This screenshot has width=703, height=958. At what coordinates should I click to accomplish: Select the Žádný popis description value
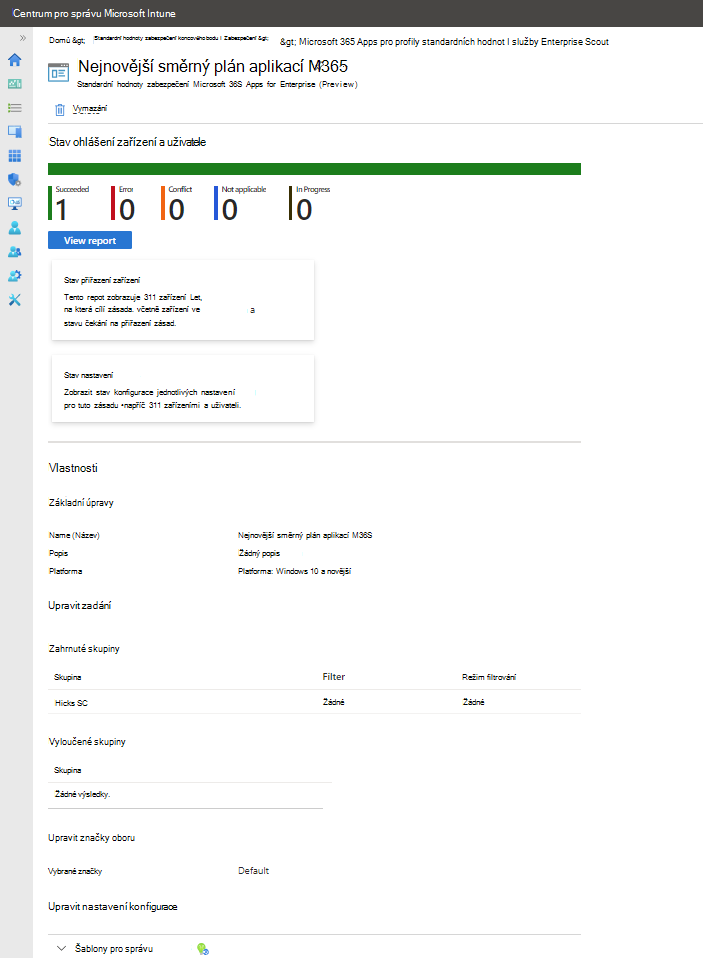[x=259, y=553]
